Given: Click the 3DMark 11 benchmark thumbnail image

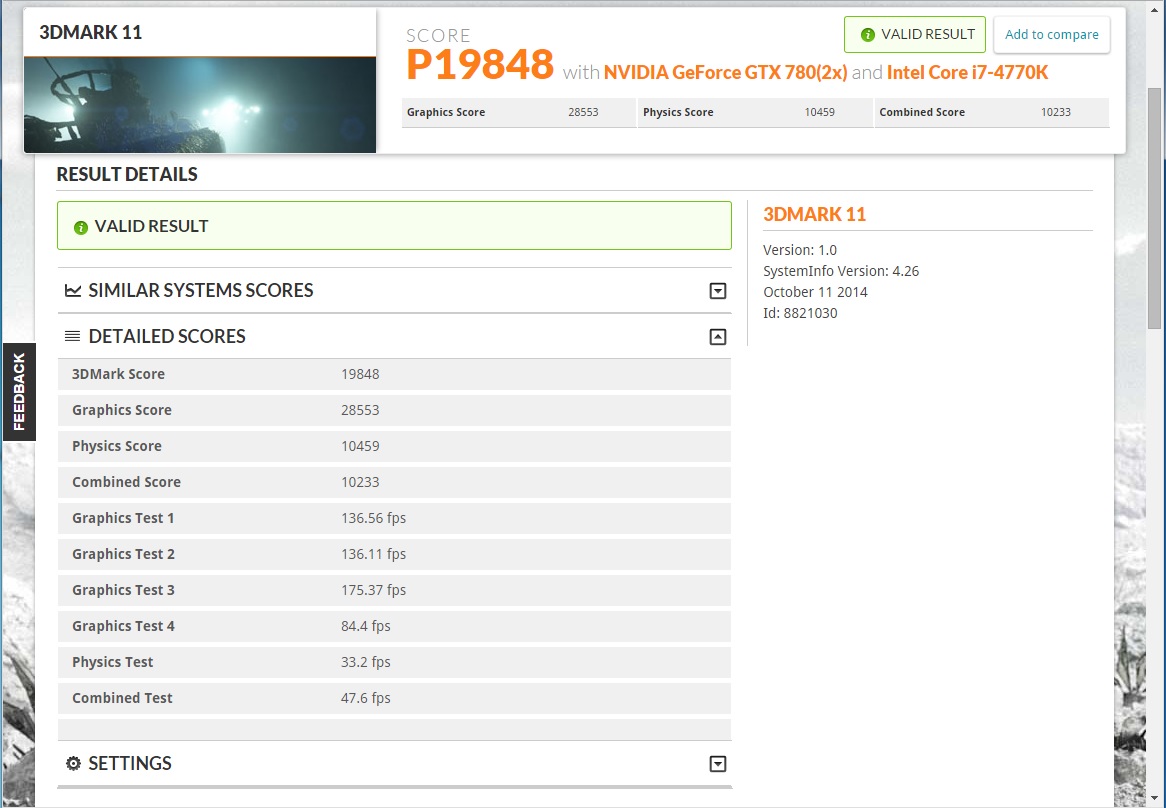Looking at the screenshot, I should coord(200,105).
